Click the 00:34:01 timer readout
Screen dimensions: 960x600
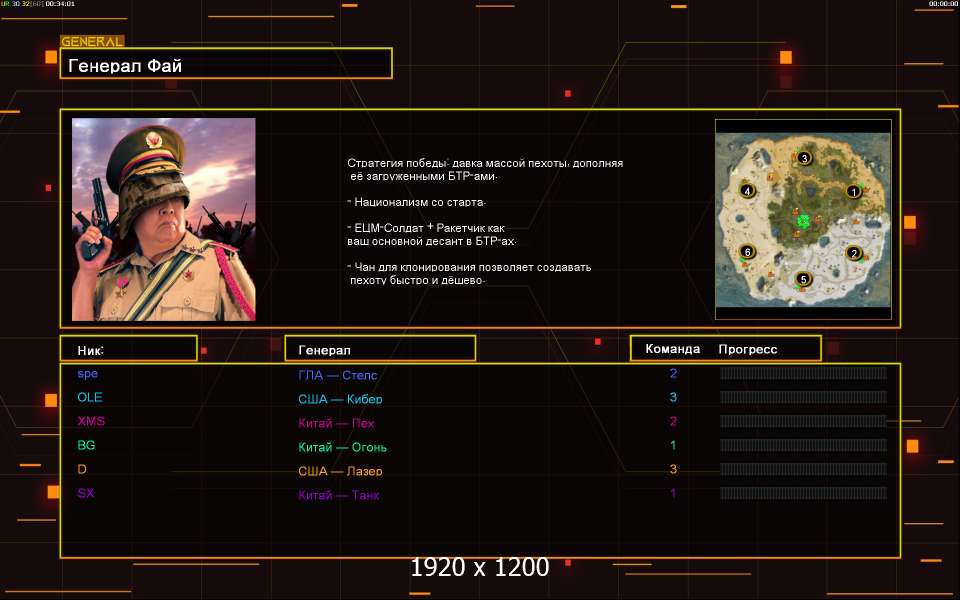60,4
